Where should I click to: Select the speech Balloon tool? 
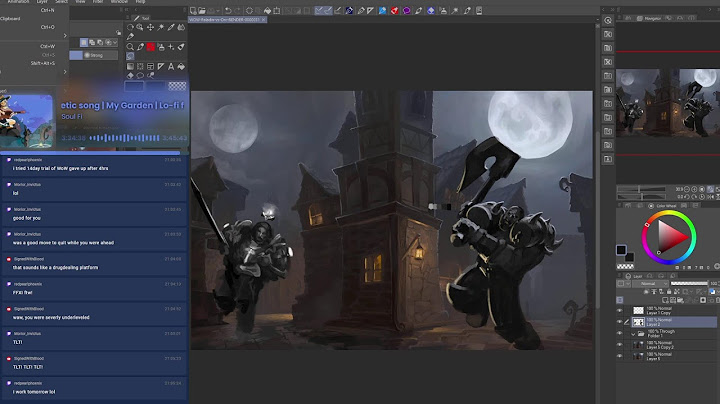click(x=141, y=75)
